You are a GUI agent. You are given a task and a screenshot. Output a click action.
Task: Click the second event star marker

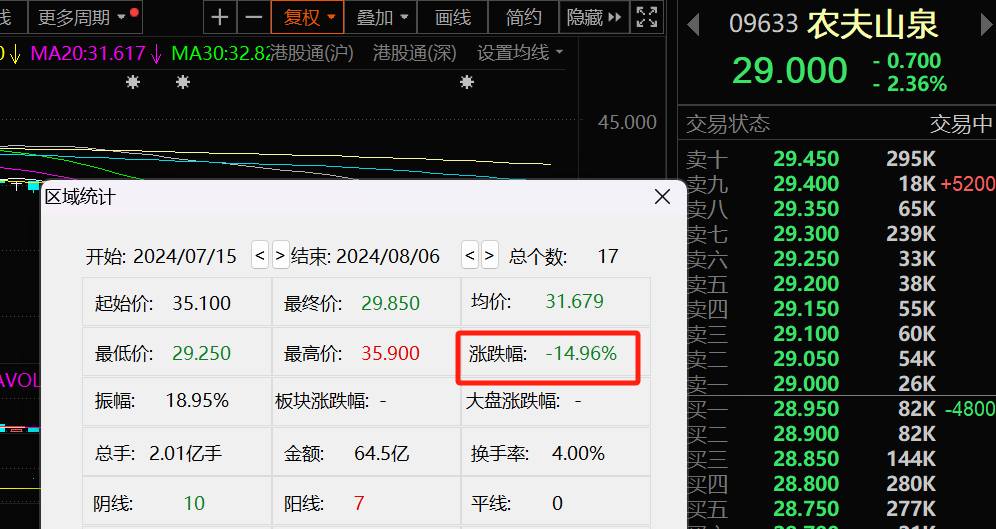click(x=183, y=82)
